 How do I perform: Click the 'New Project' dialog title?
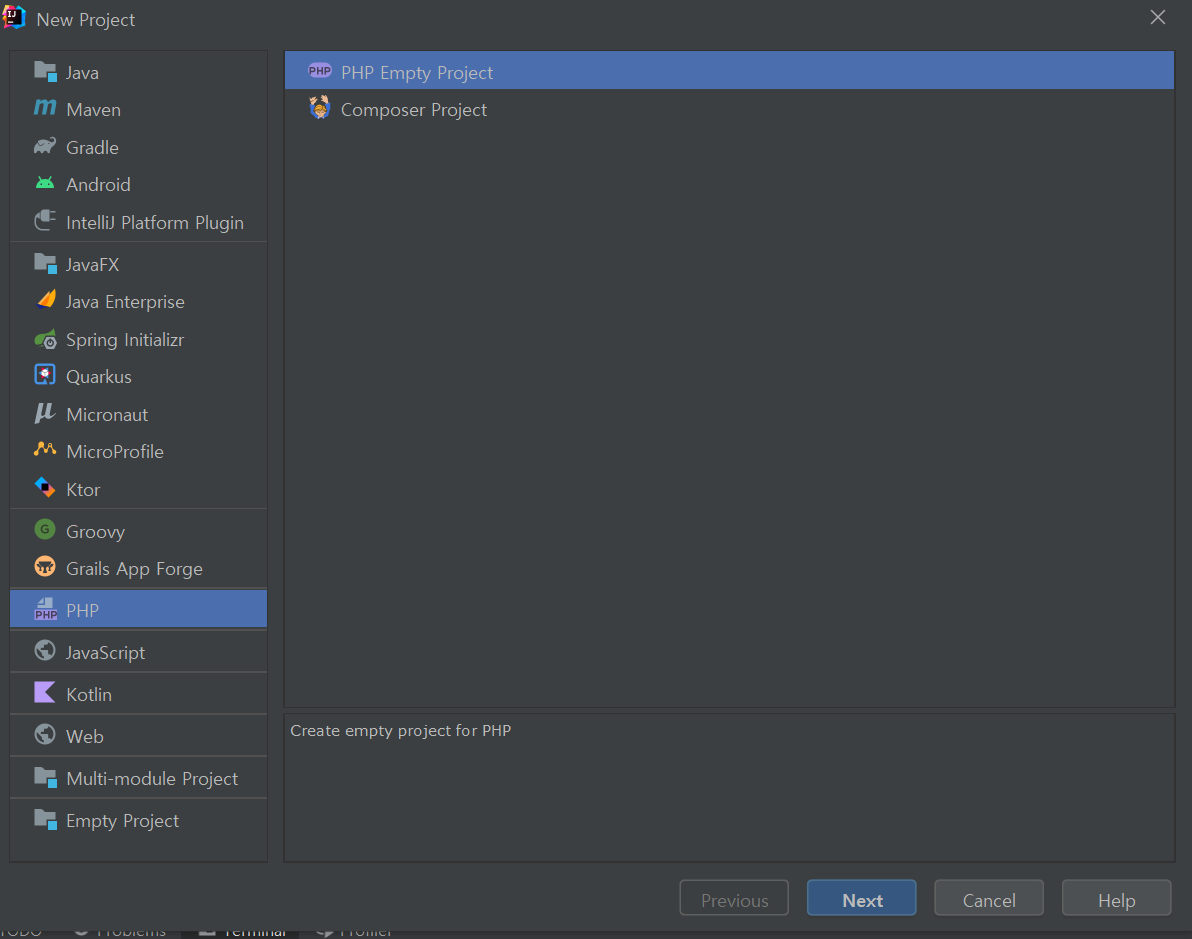pyautogui.click(x=86, y=20)
